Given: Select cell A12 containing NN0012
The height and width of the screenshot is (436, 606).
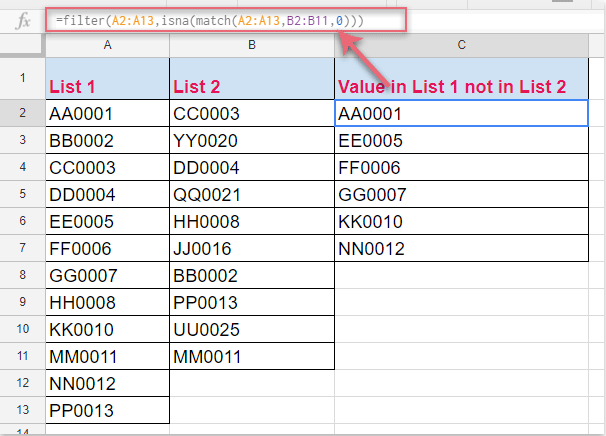Looking at the screenshot, I should (107, 383).
